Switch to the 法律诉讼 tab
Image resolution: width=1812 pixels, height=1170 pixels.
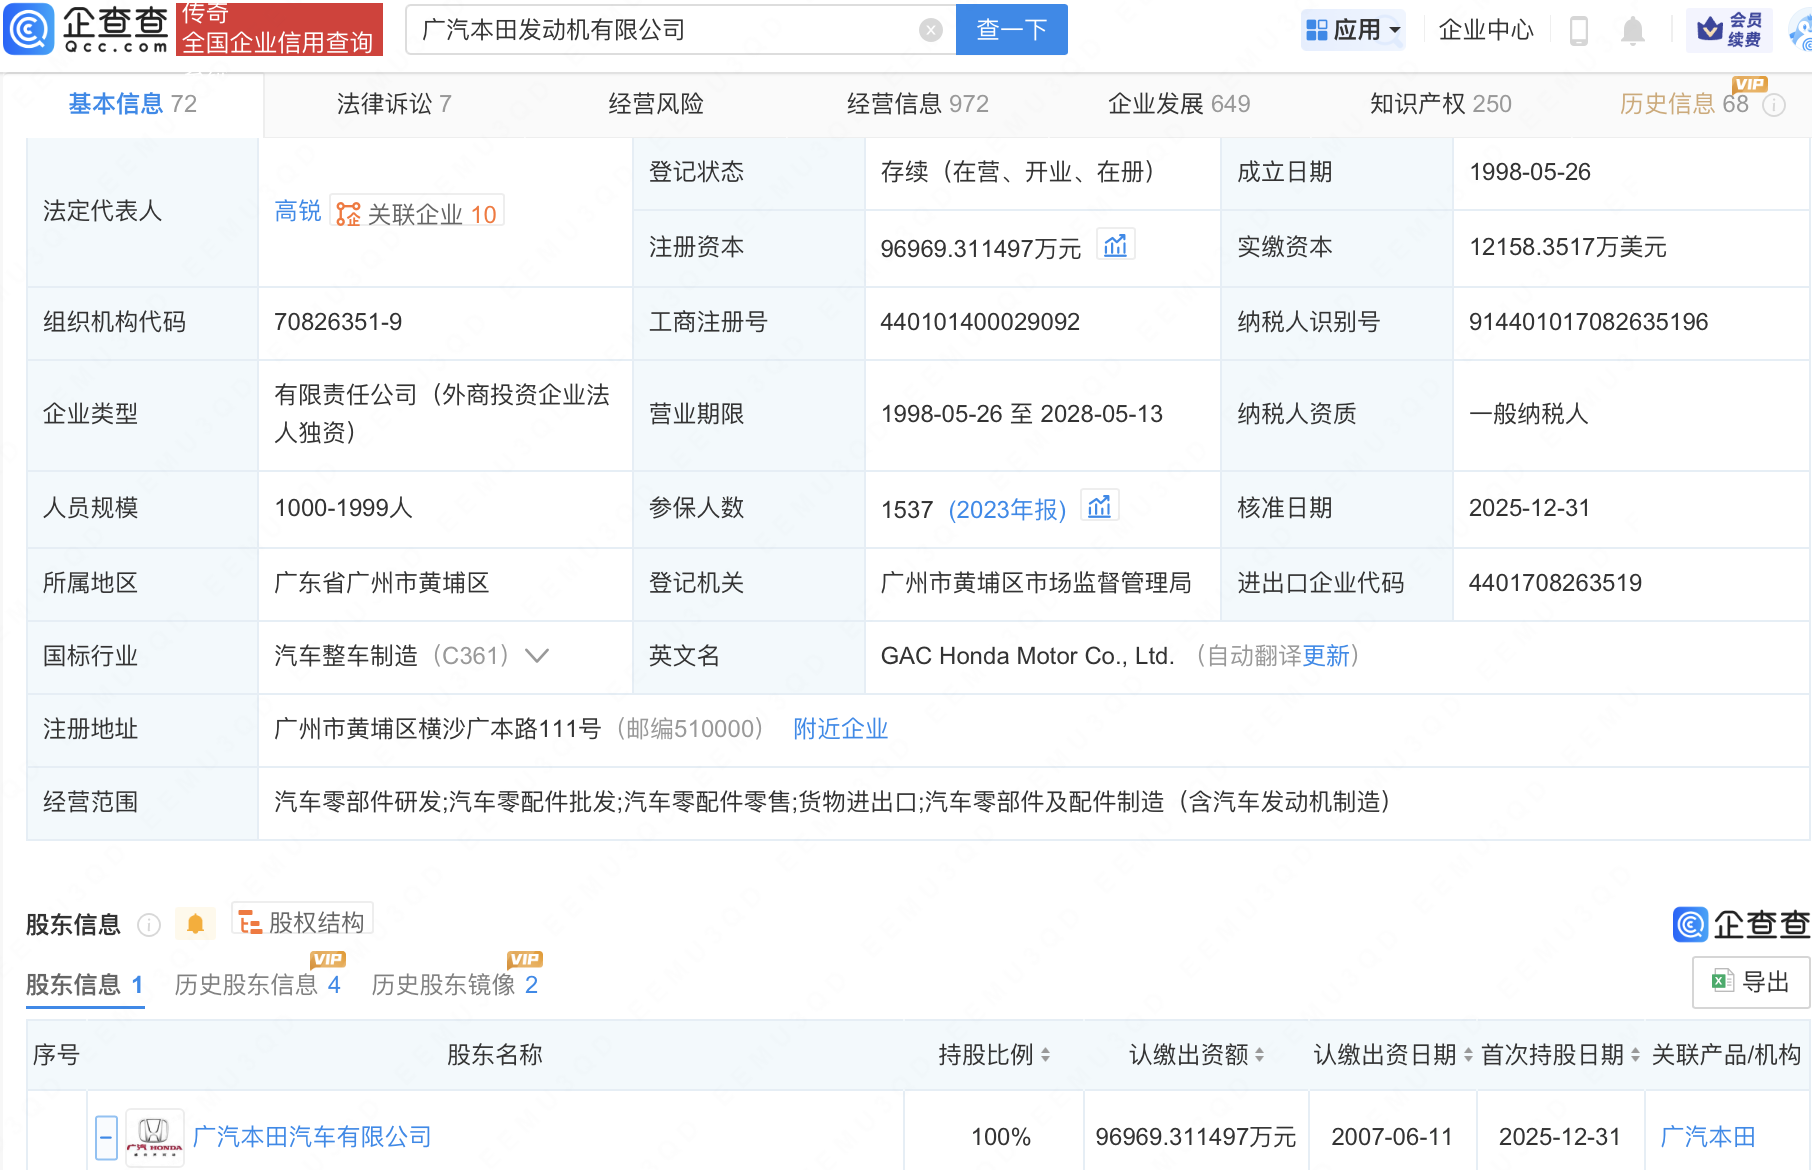(394, 104)
